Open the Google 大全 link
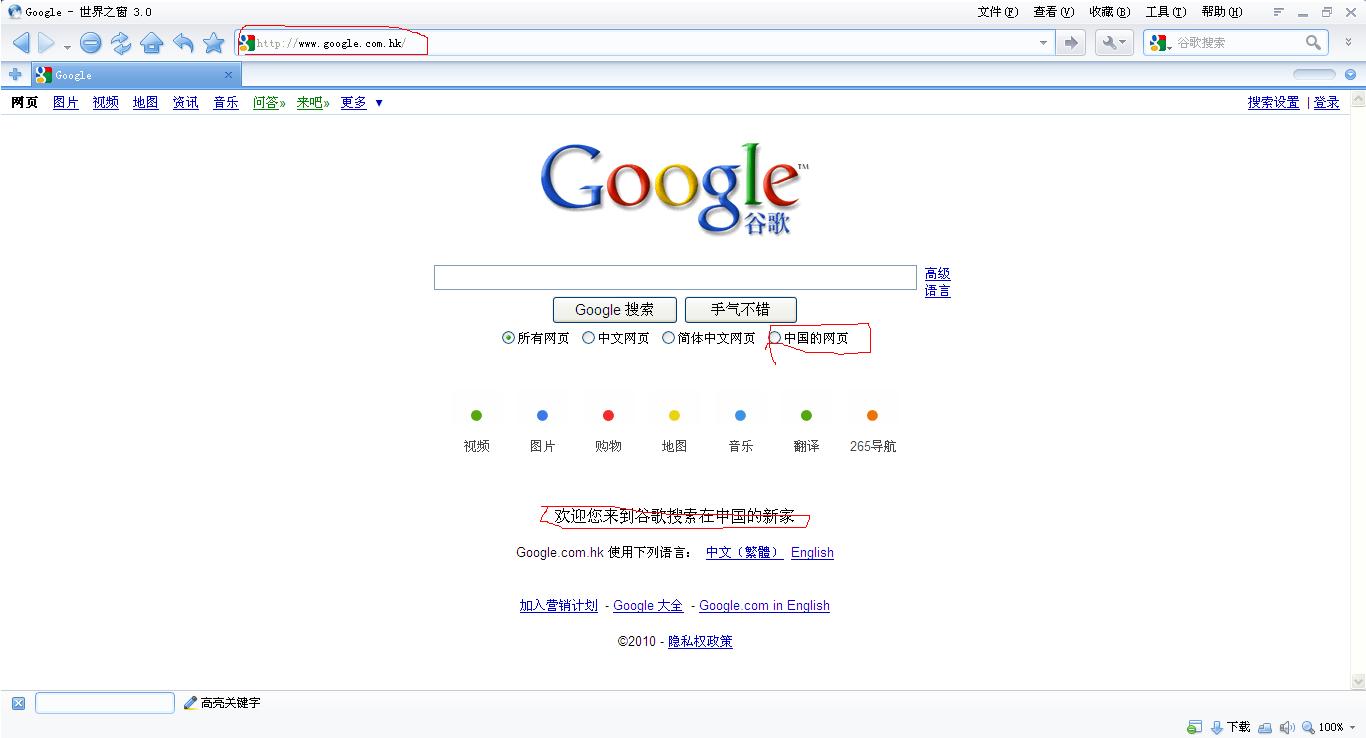 click(x=648, y=606)
